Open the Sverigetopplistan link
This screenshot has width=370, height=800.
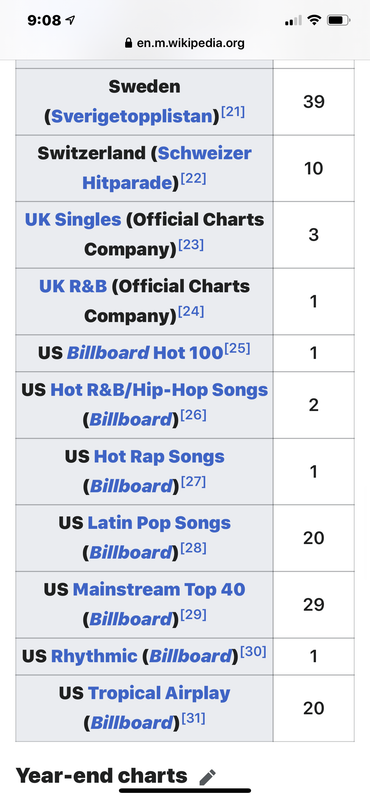(132, 116)
